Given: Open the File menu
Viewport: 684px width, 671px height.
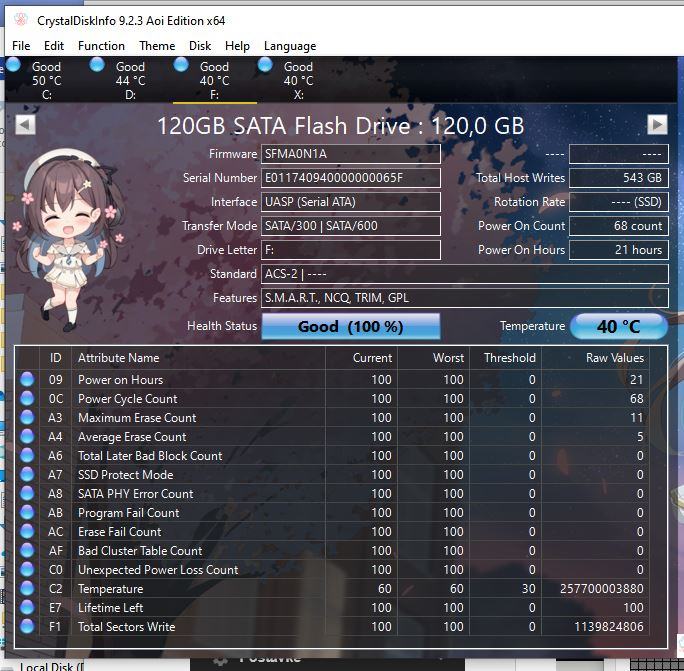Looking at the screenshot, I should tap(21, 46).
